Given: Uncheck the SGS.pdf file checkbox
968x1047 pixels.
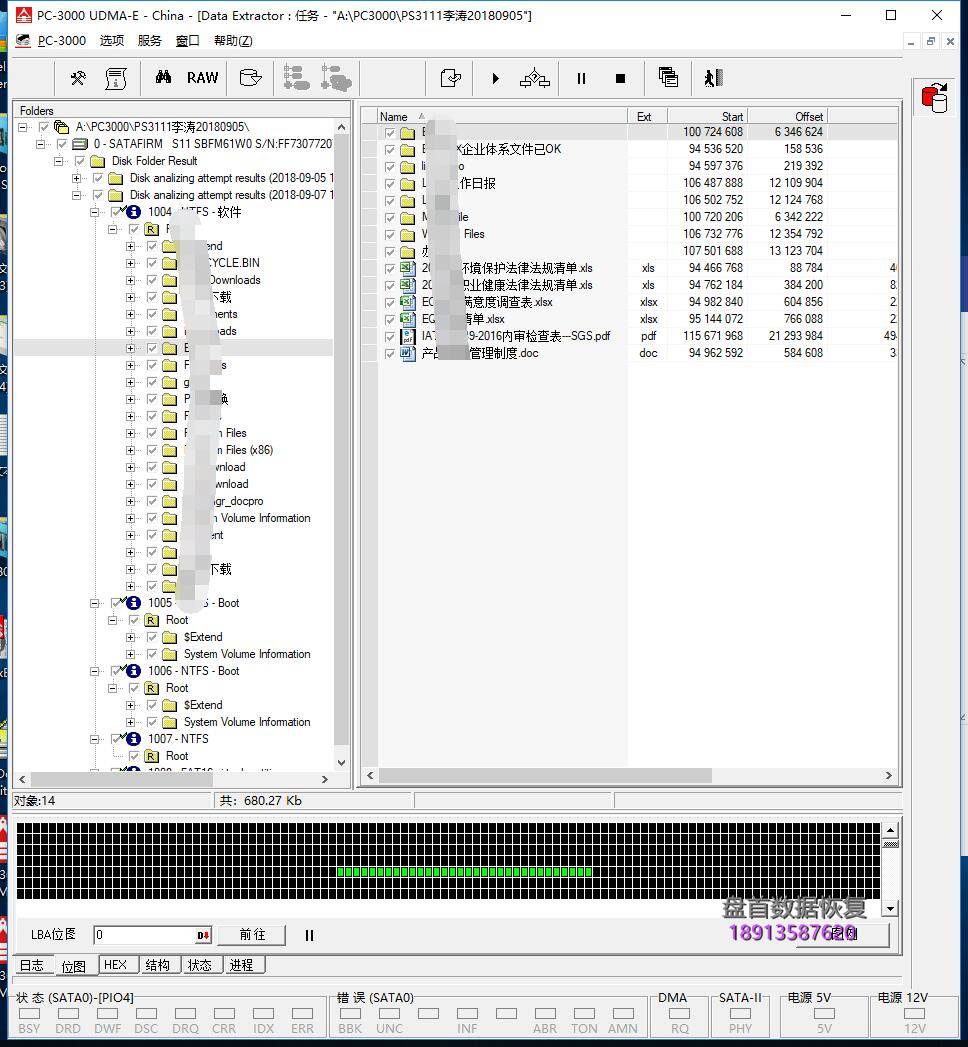Looking at the screenshot, I should tap(390, 336).
